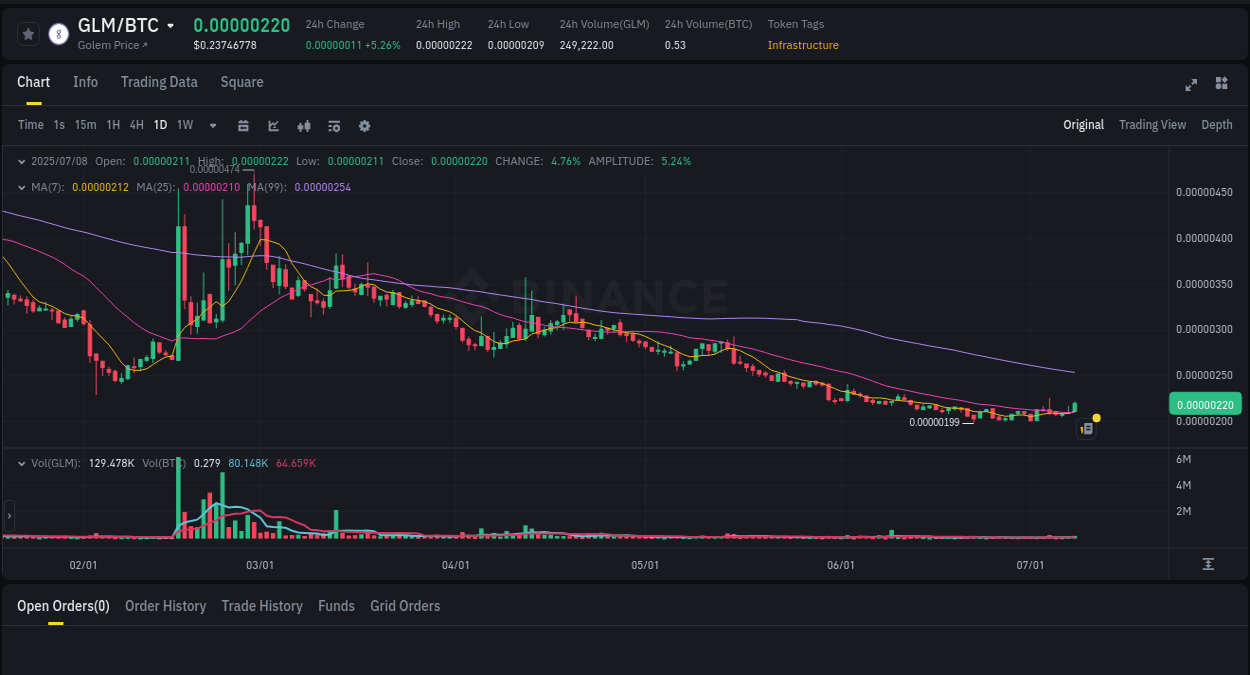Viewport: 1250px width, 675px height.
Task: Open the GLM/BTC pair selector dropdown
Action: (172, 25)
